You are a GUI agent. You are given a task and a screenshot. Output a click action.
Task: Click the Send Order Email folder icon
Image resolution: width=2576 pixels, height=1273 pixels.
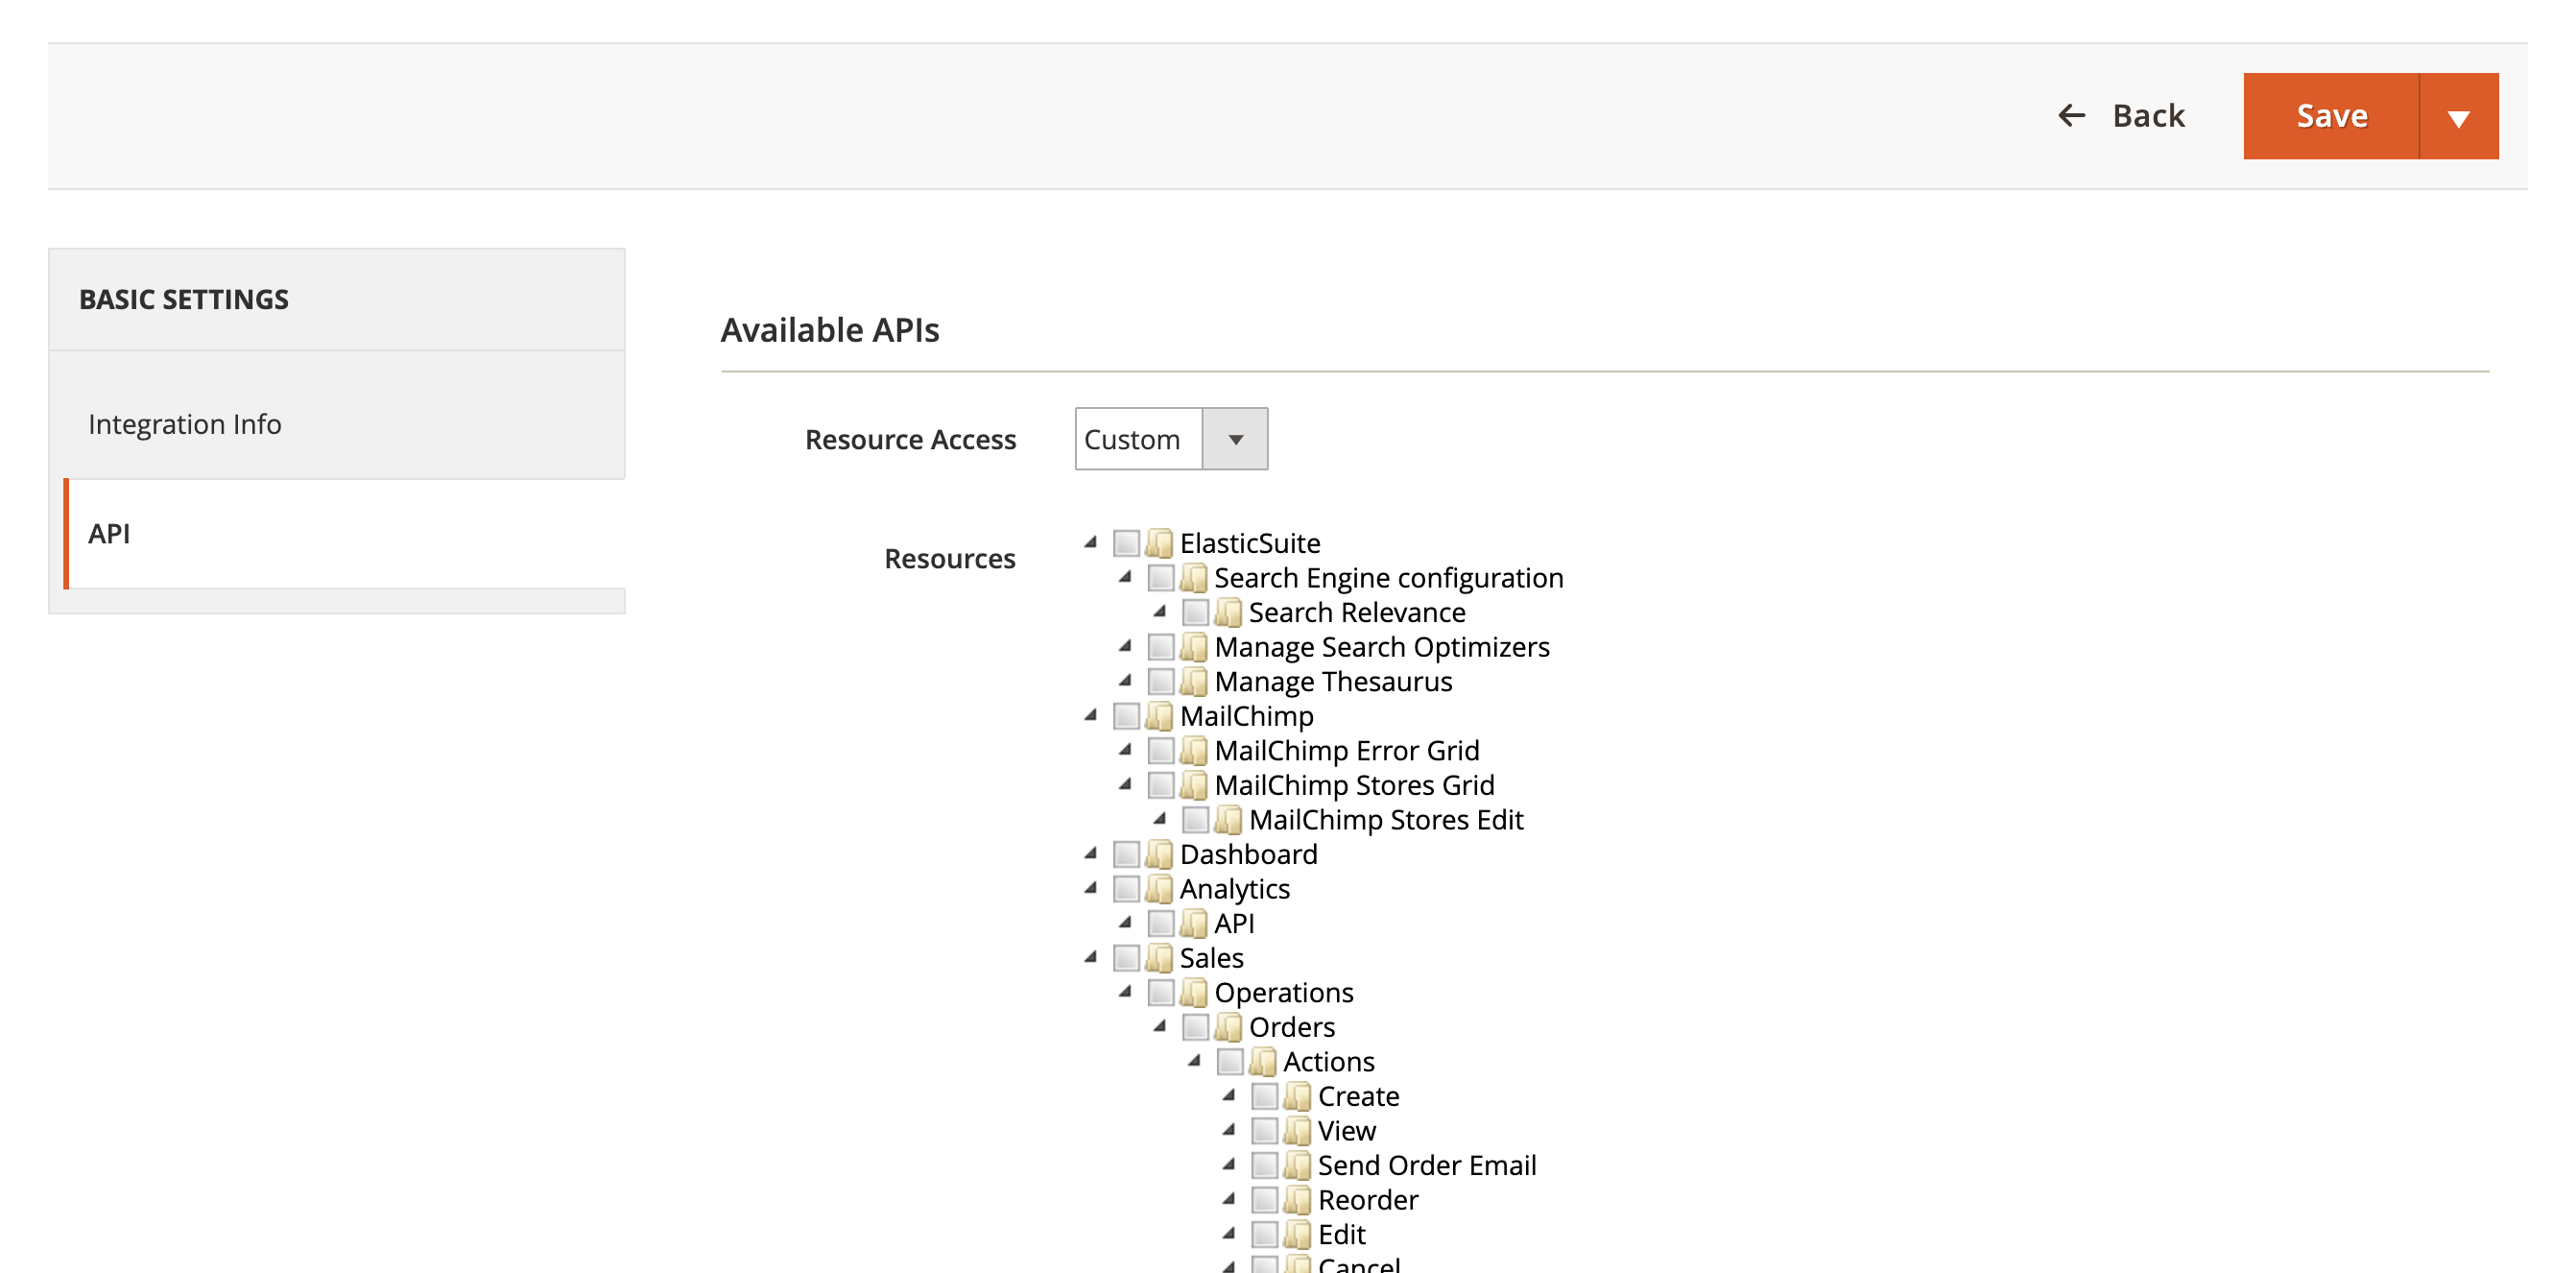(1297, 1165)
